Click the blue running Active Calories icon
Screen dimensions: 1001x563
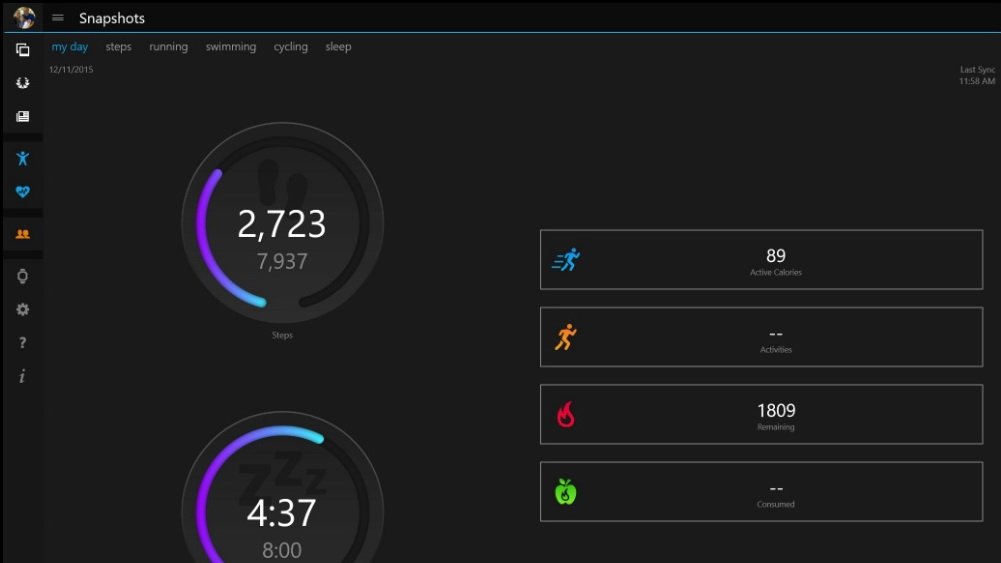tap(566, 260)
